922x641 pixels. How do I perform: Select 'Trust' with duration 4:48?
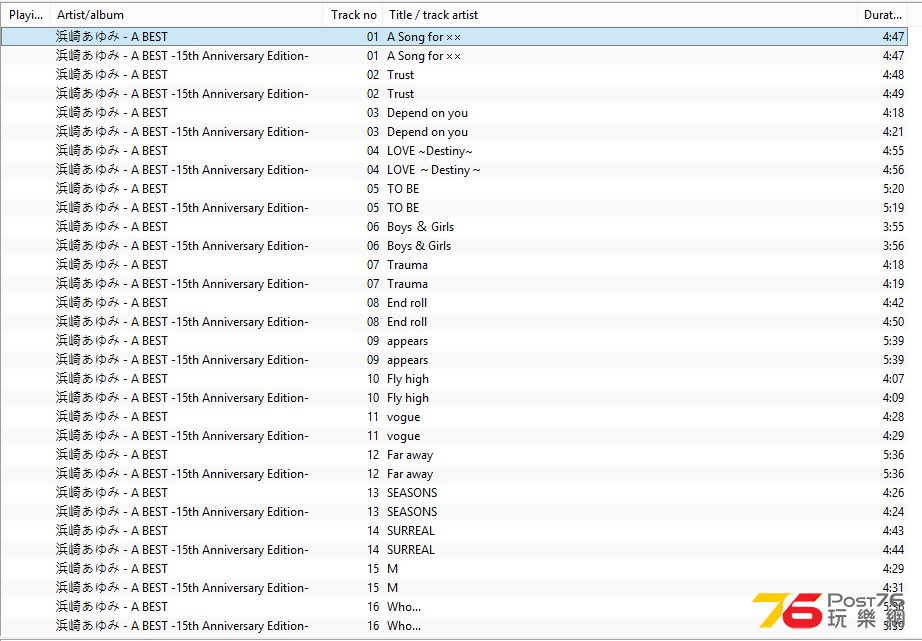click(400, 75)
